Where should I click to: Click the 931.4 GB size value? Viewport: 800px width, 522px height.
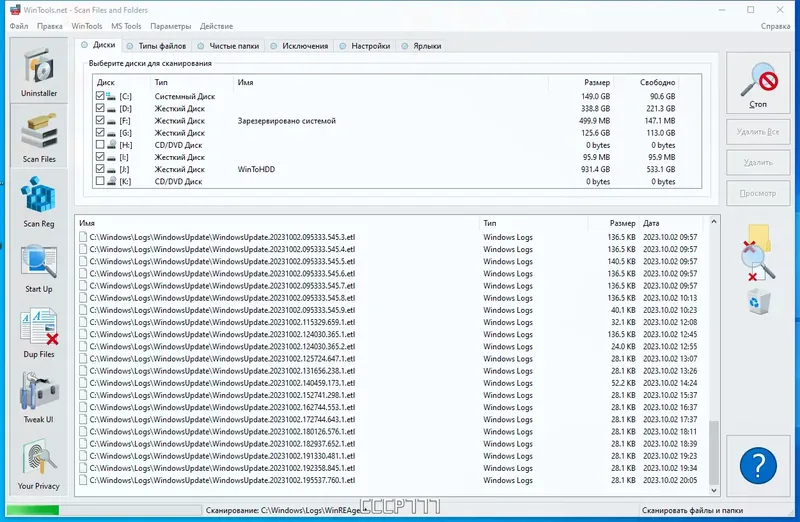(595, 169)
